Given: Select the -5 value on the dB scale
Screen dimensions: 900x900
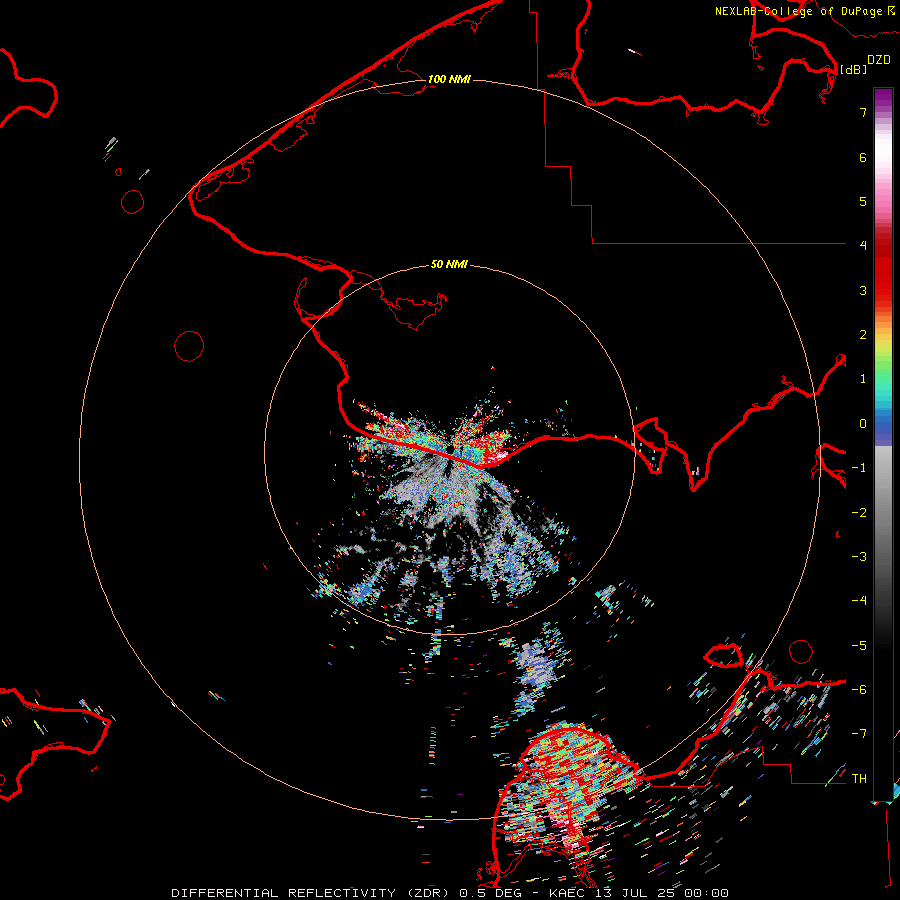Looking at the screenshot, I should pos(859,646).
